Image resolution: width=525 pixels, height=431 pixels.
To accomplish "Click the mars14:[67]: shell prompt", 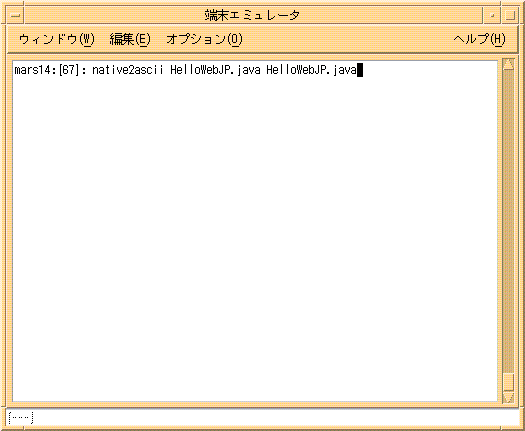I will pos(51,71).
